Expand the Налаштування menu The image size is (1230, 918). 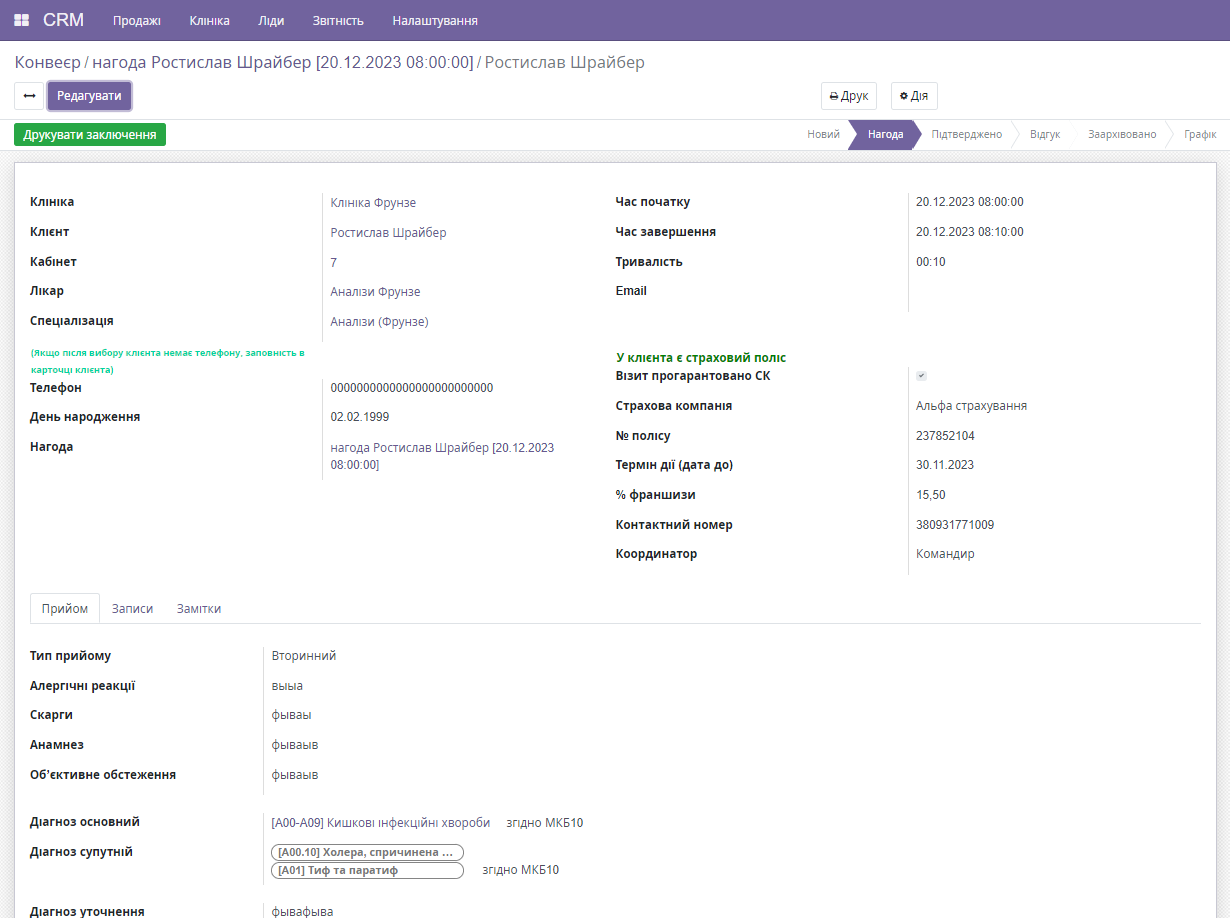tap(434, 20)
